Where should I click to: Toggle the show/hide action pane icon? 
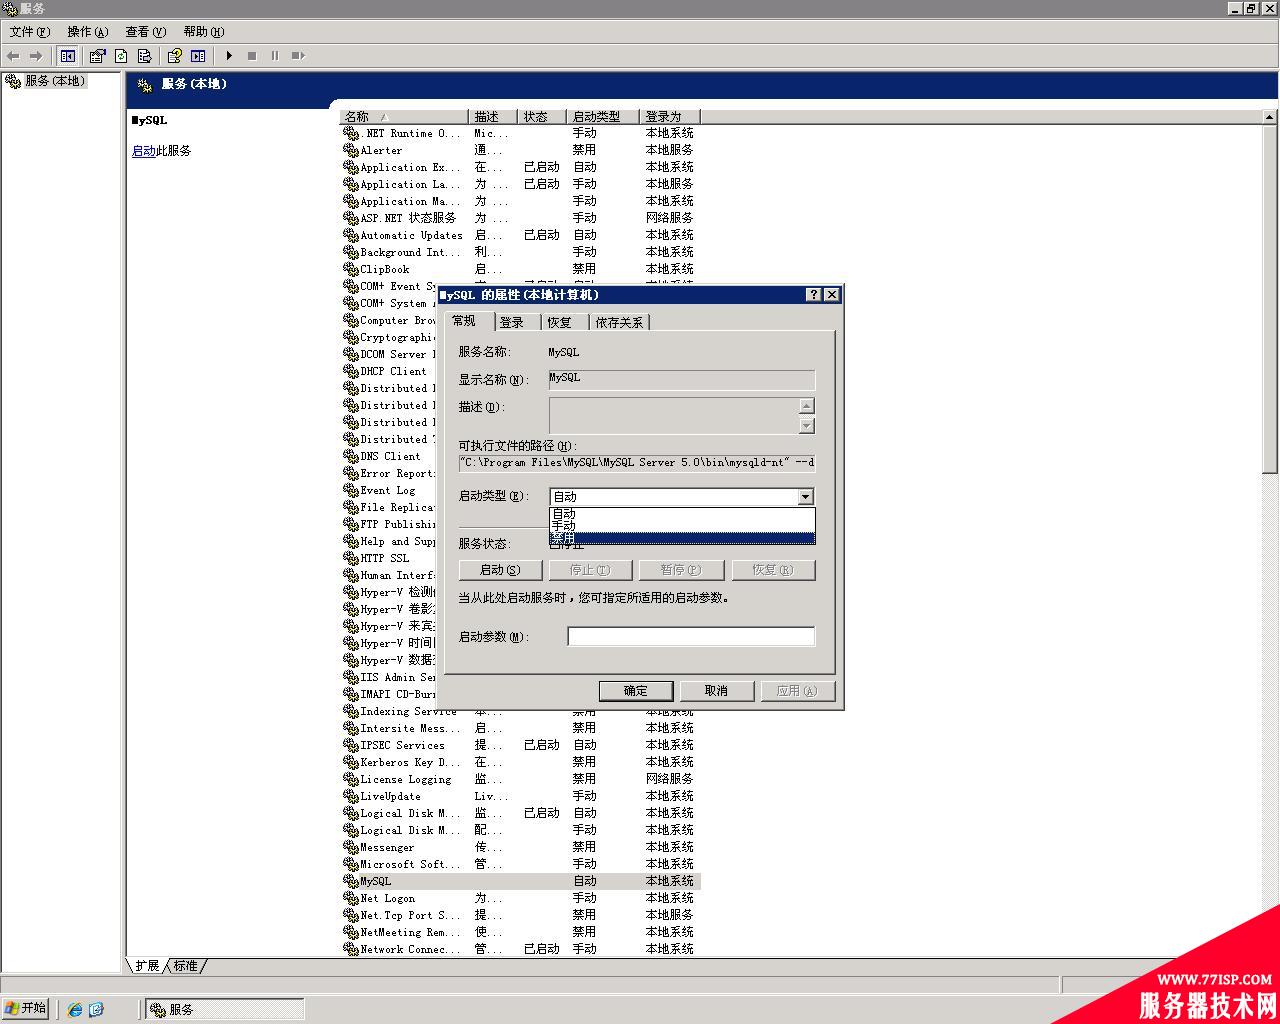pyautogui.click(x=198, y=56)
